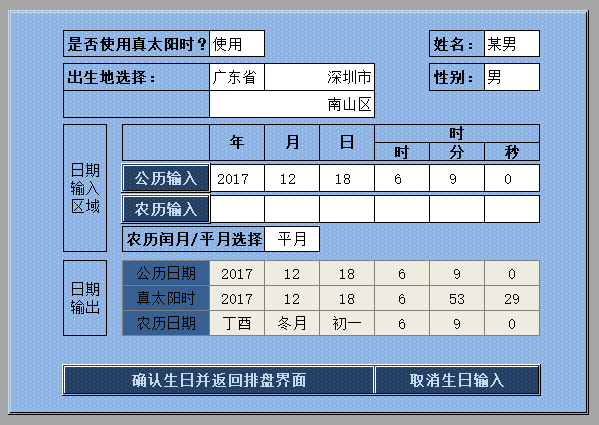Viewport: 599px width, 425px height.
Task: Select the empty 农历输入 month field
Action: point(292,209)
